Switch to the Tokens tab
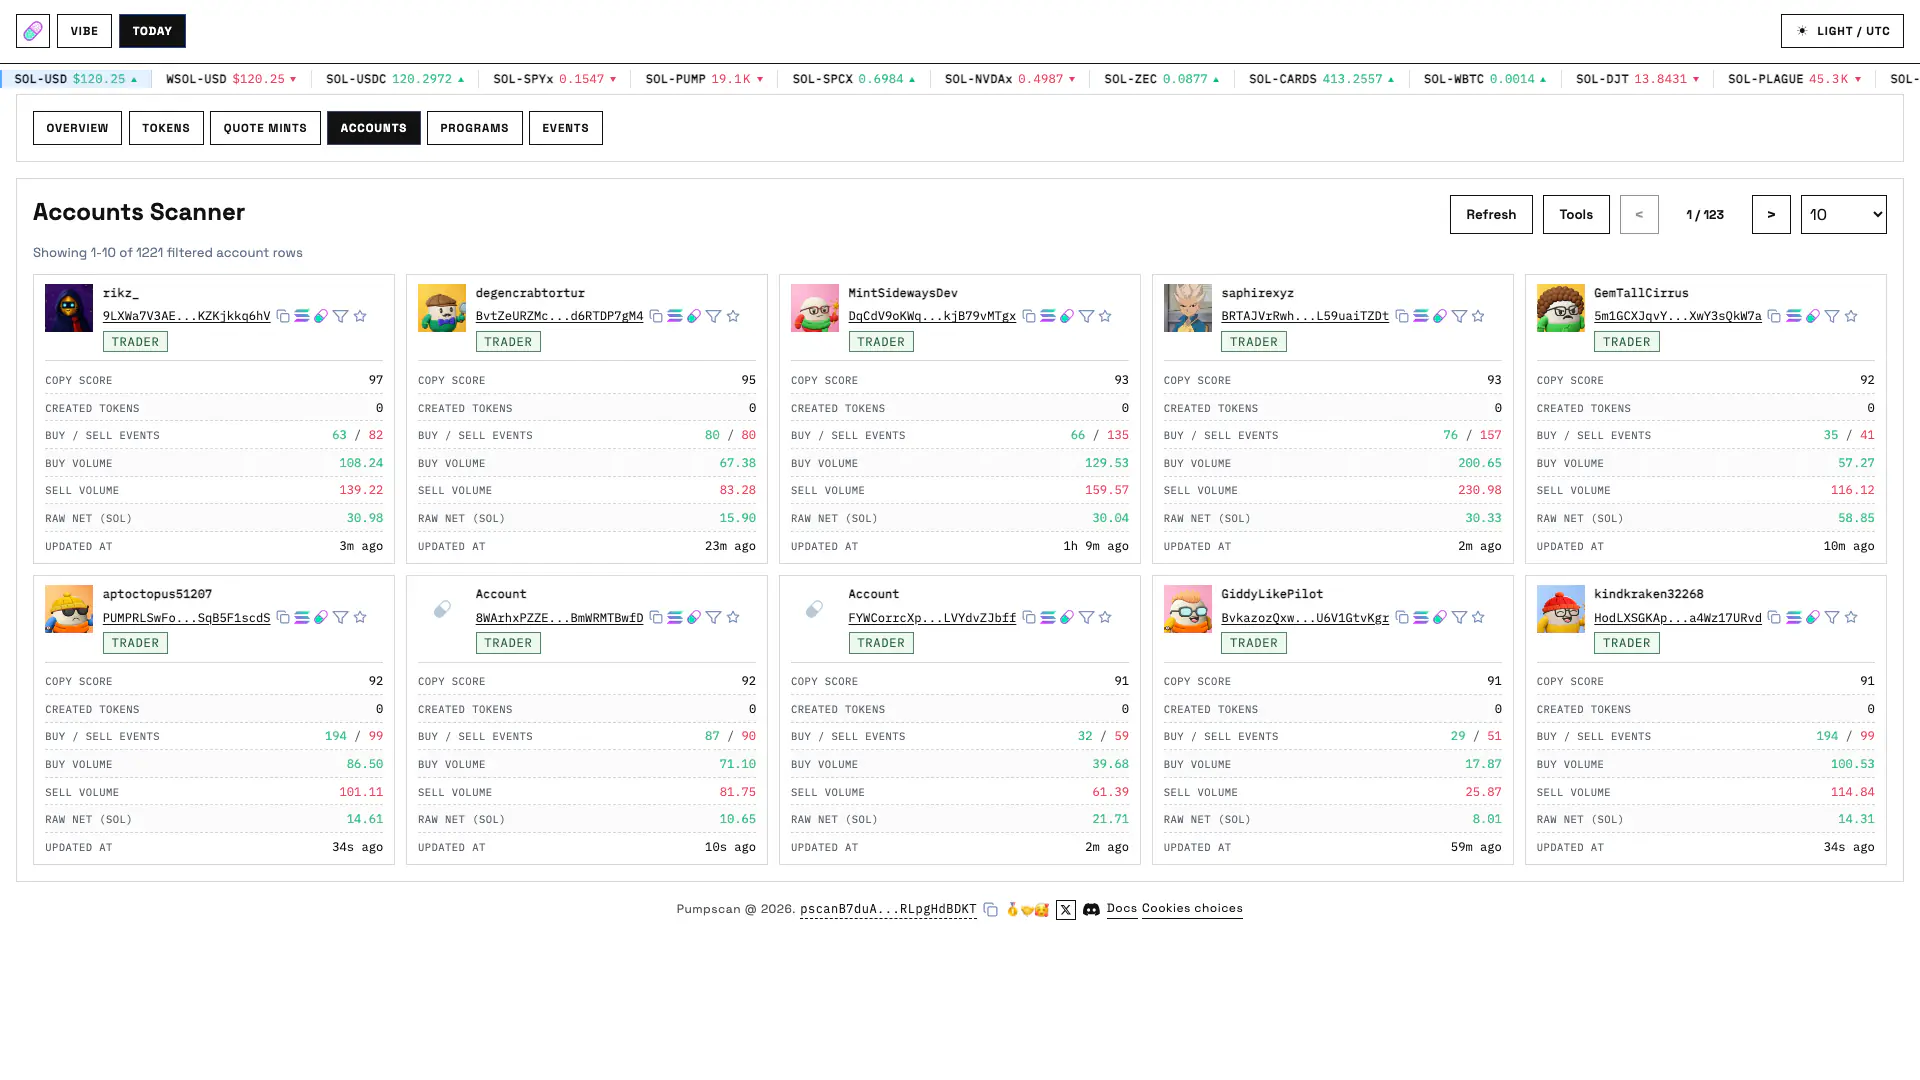Image resolution: width=1920 pixels, height=1080 pixels. pos(166,128)
